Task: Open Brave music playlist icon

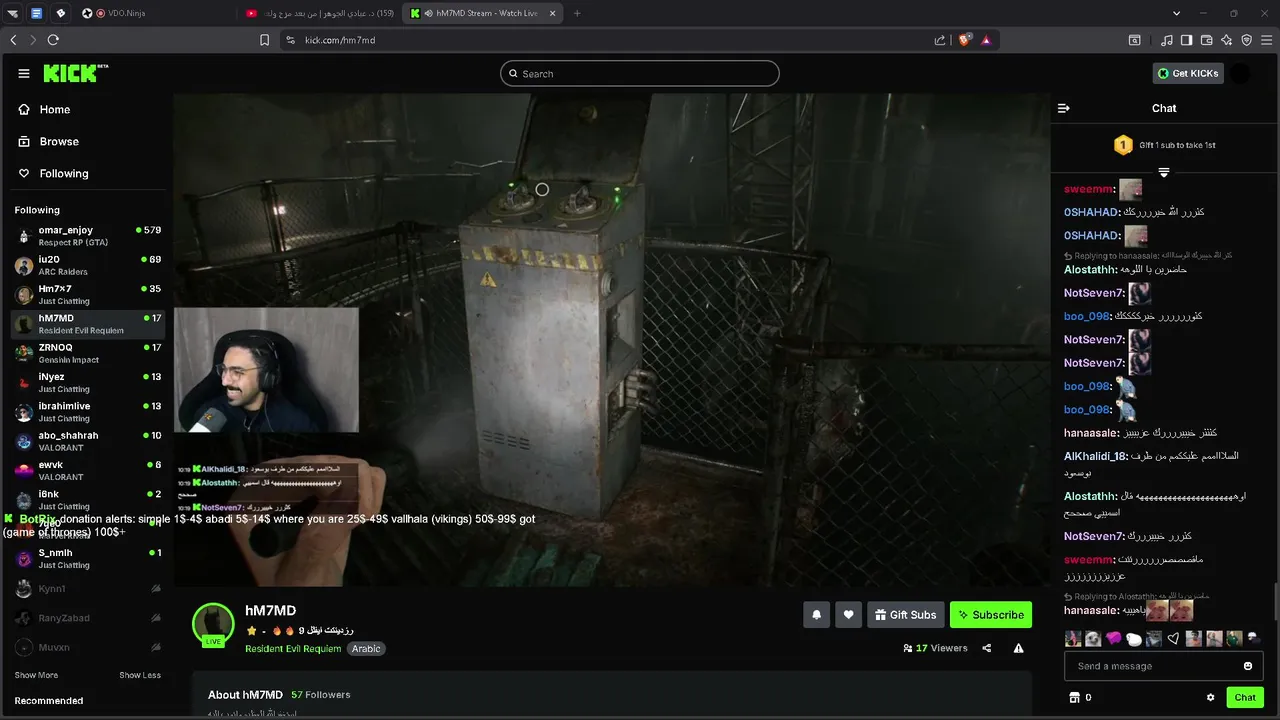Action: 1167,40
